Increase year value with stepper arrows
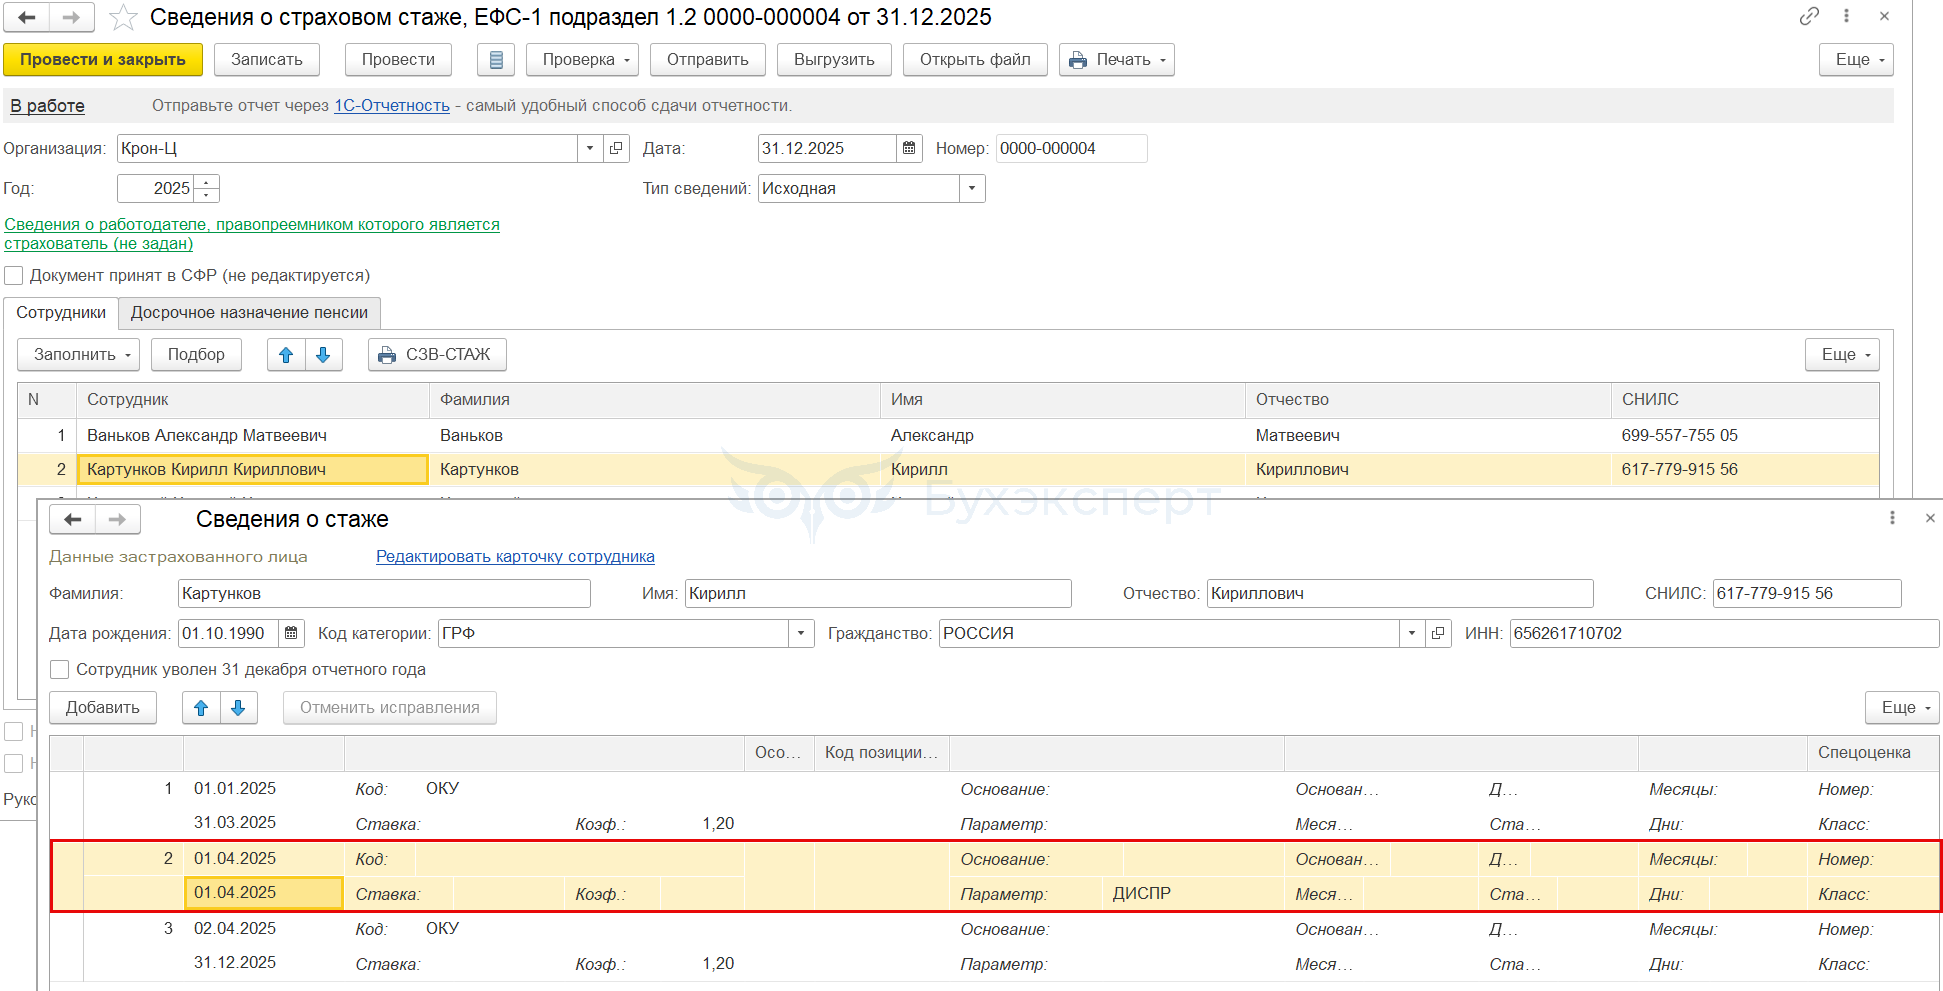Image resolution: width=1943 pixels, height=991 pixels. [x=207, y=183]
